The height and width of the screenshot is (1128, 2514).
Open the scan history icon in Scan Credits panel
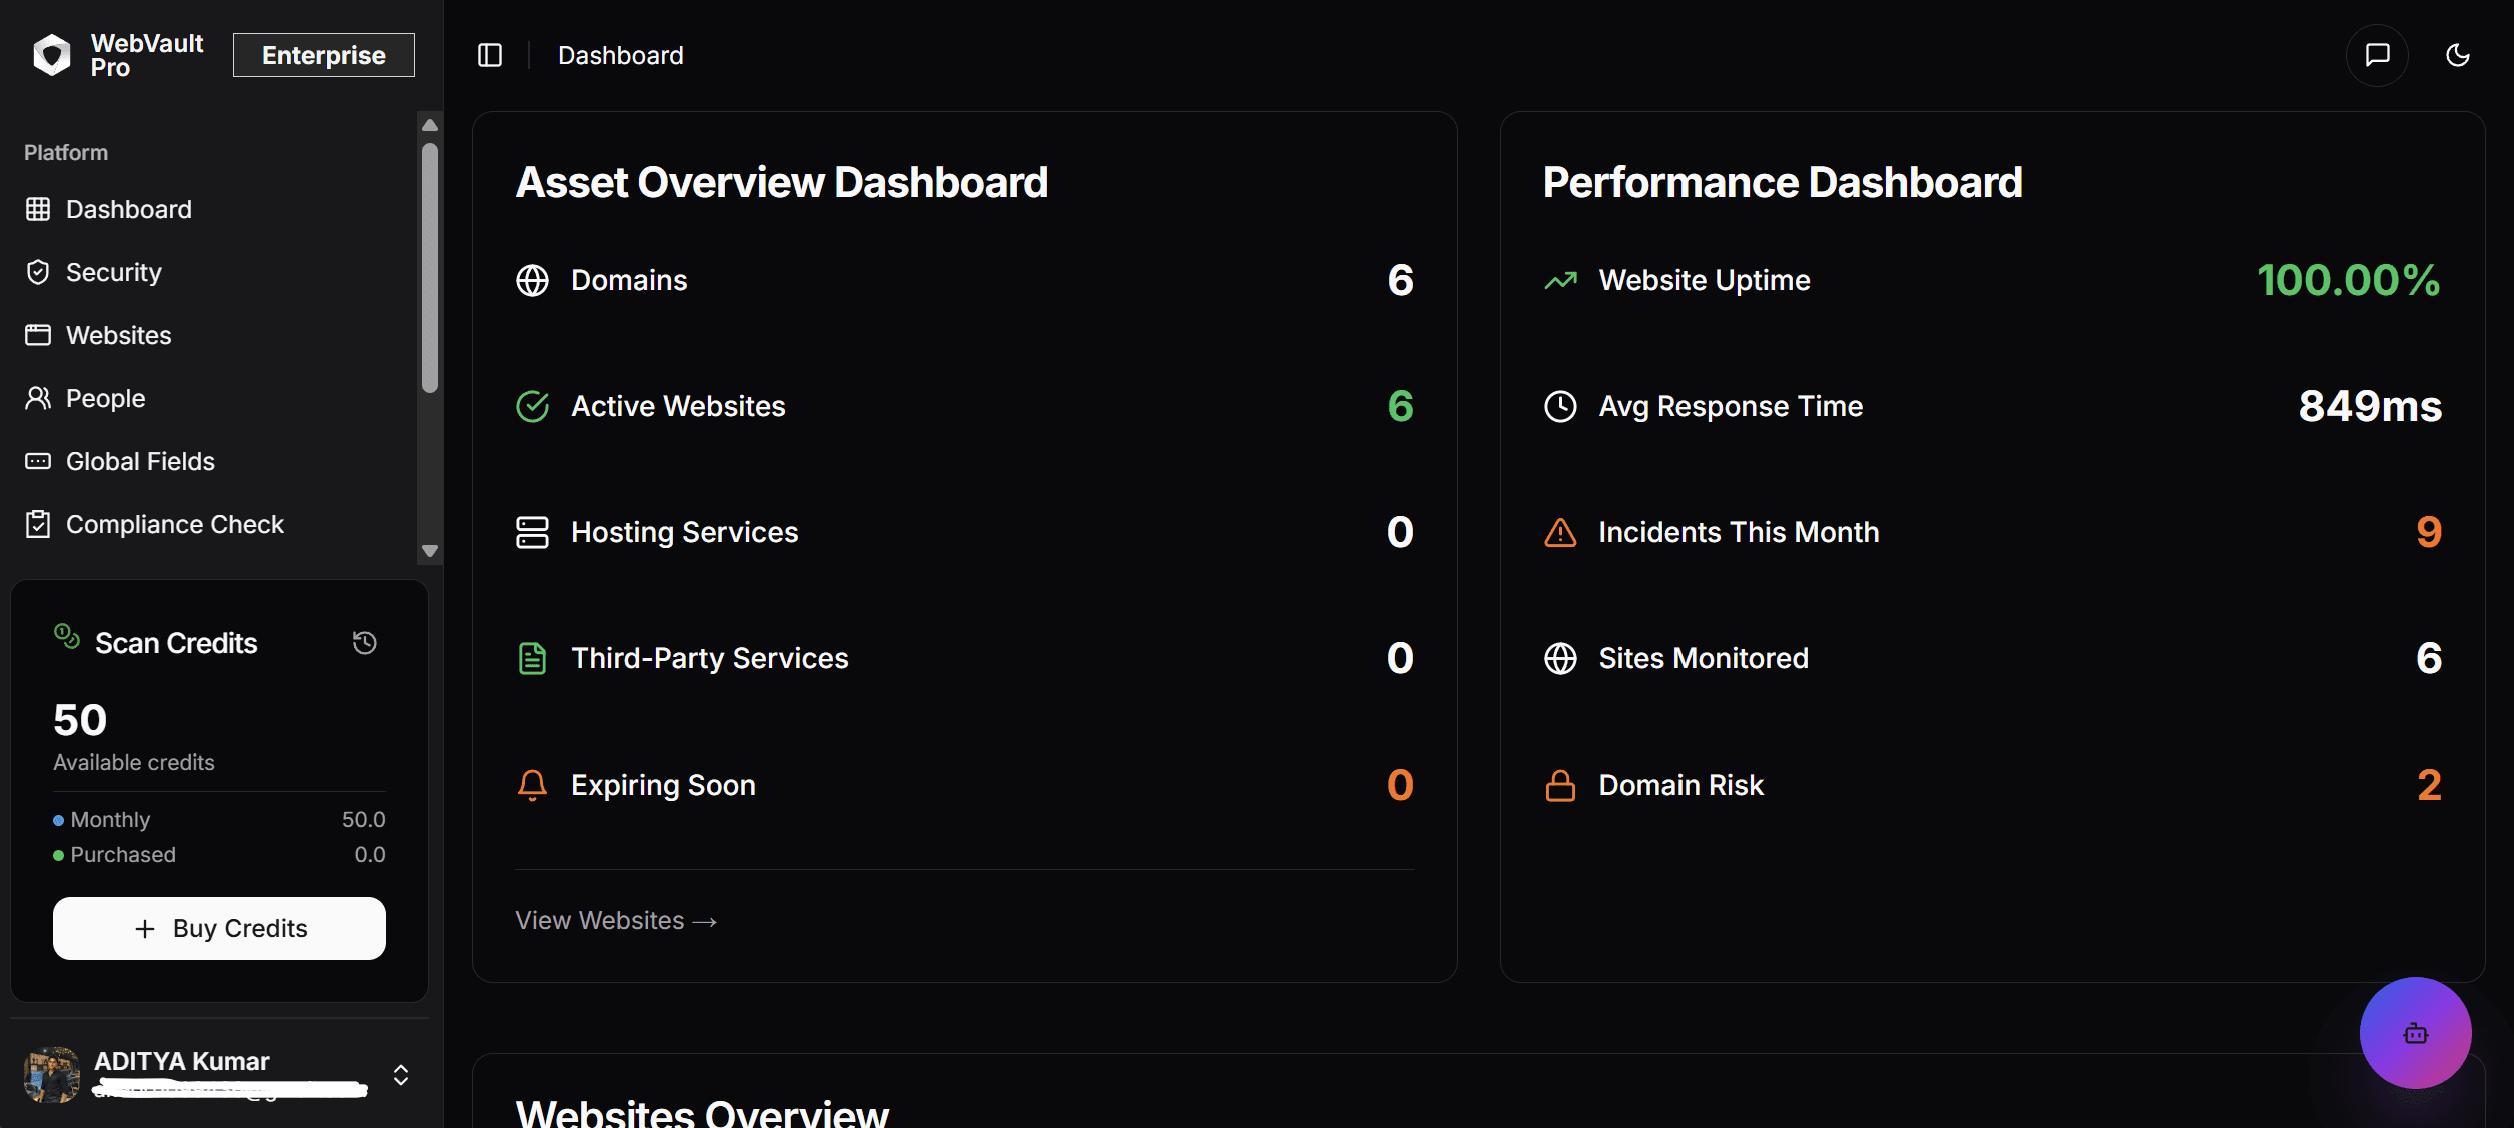(x=363, y=642)
